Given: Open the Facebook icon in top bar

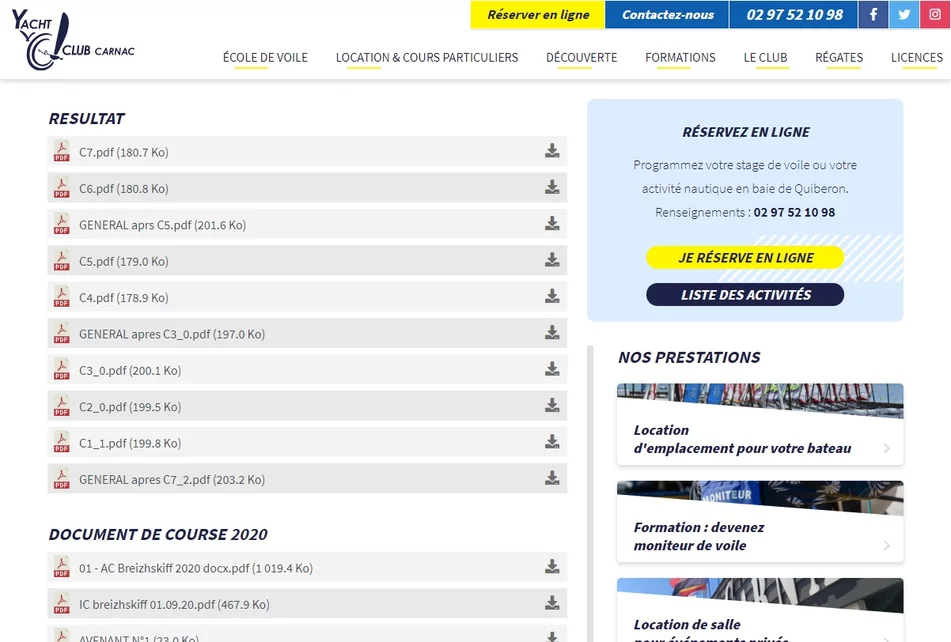Looking at the screenshot, I should (873, 15).
